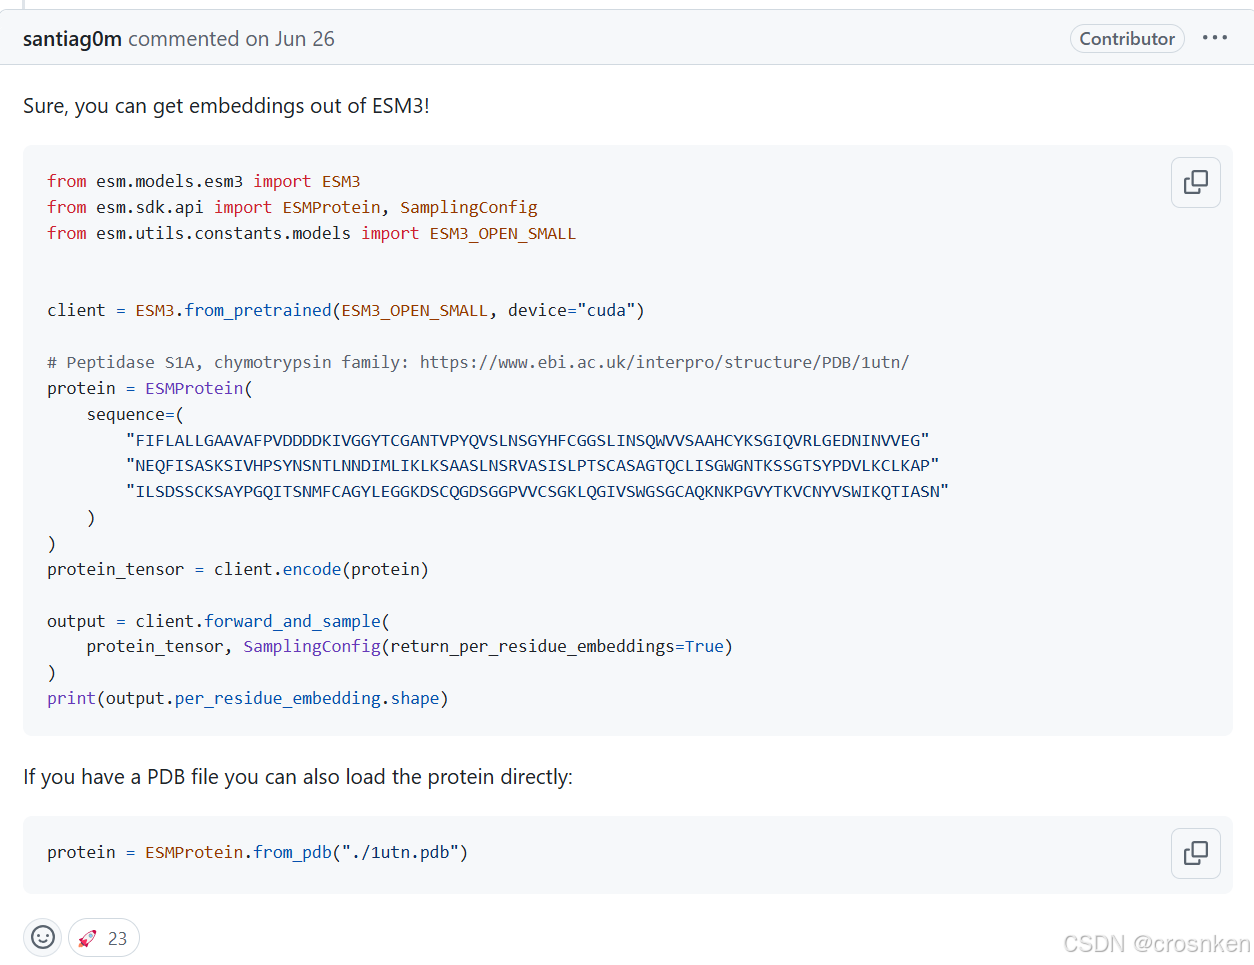Click the SamplingConfig(return_per_residue_embeddings=True) argument

tap(487, 646)
